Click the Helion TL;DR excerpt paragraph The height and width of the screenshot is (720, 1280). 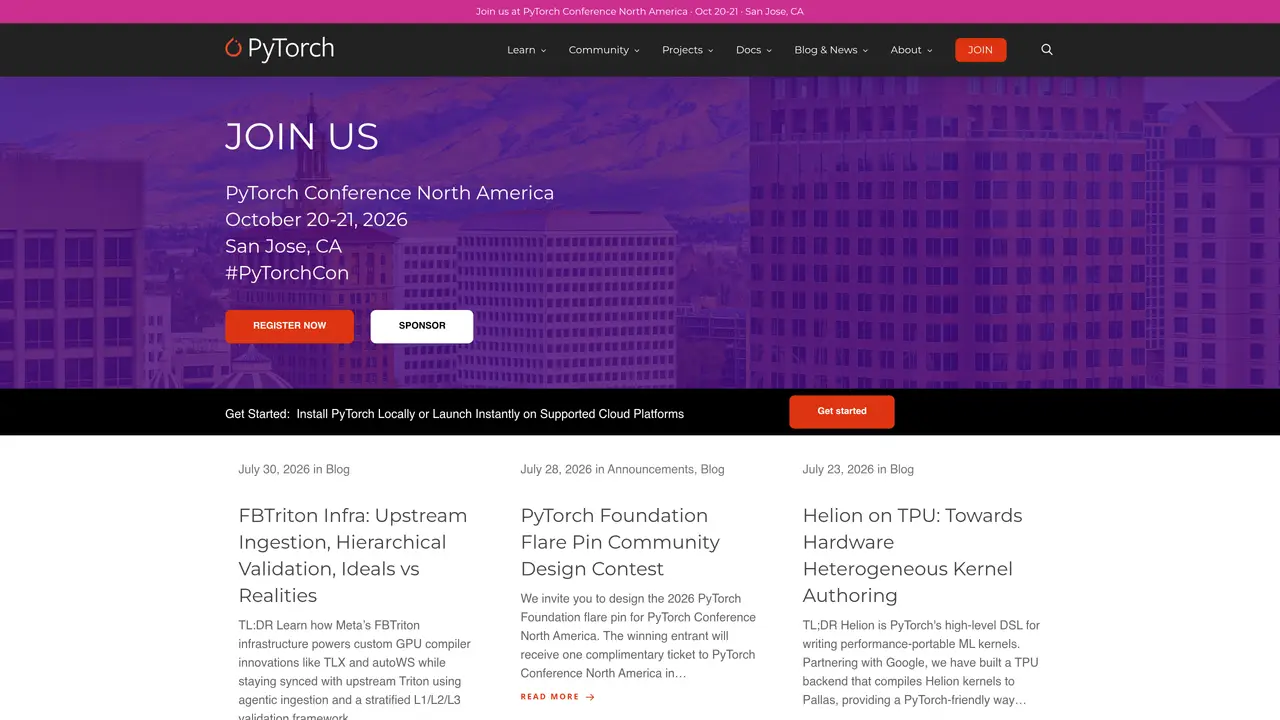[x=921, y=662]
